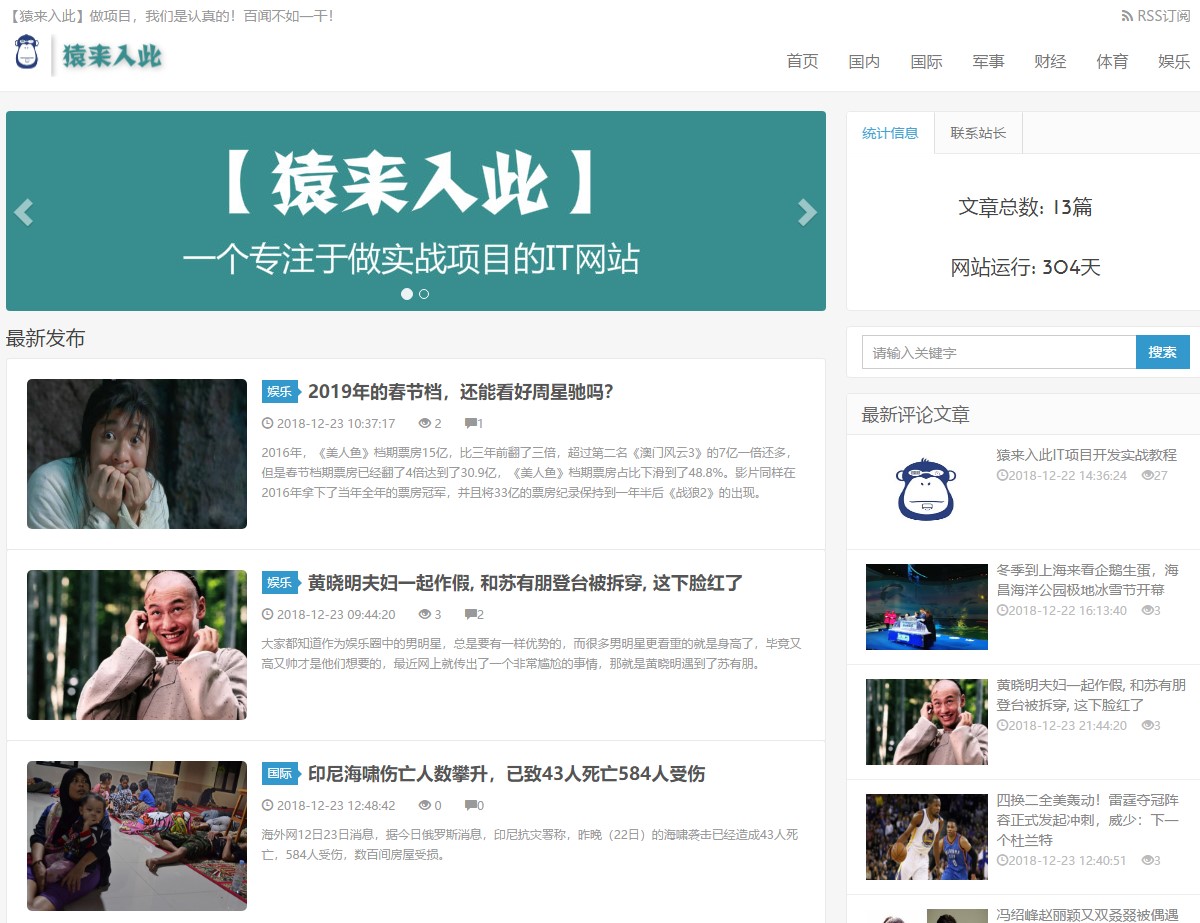Click eye icon on 印尼海啸 article
The height and width of the screenshot is (923, 1200).
[x=424, y=805]
